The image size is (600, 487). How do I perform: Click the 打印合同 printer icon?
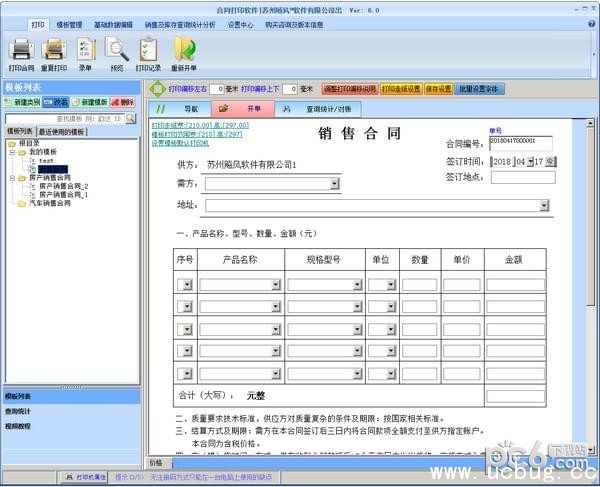(21, 50)
